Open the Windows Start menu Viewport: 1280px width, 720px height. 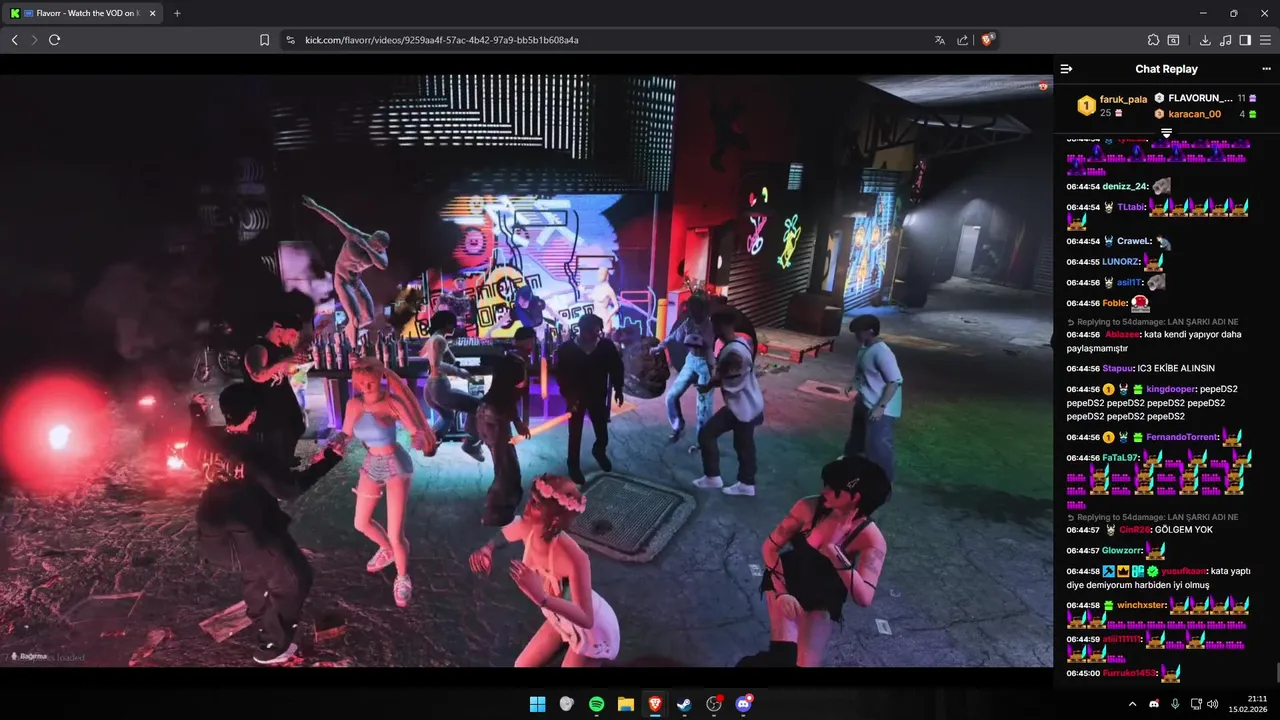click(x=537, y=704)
